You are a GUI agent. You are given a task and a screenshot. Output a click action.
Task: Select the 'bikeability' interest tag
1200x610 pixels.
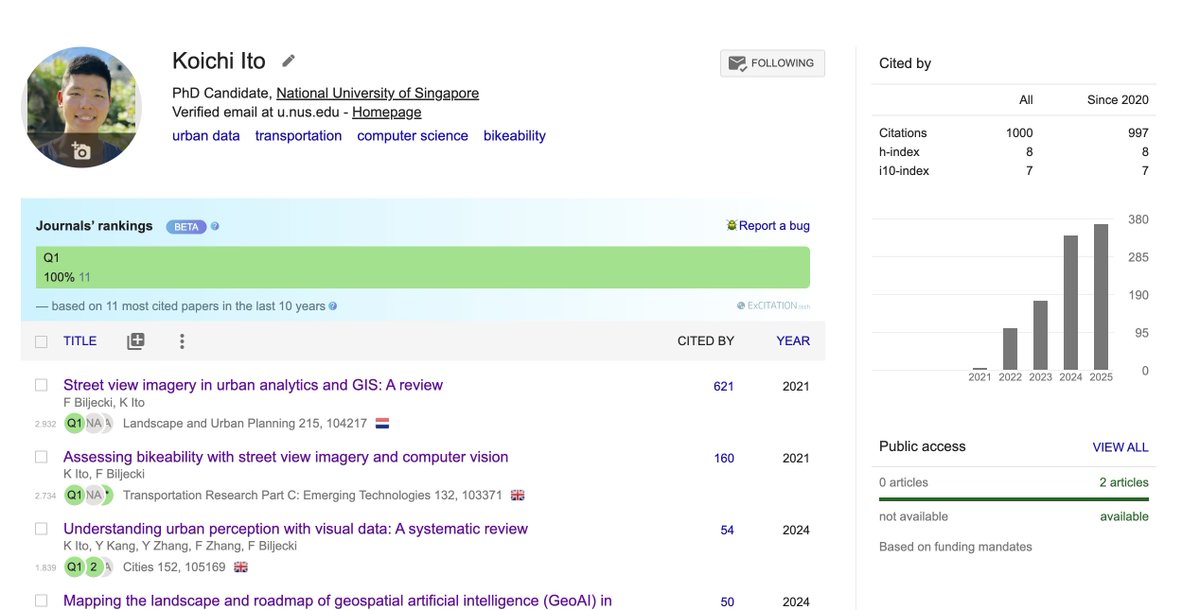point(515,135)
